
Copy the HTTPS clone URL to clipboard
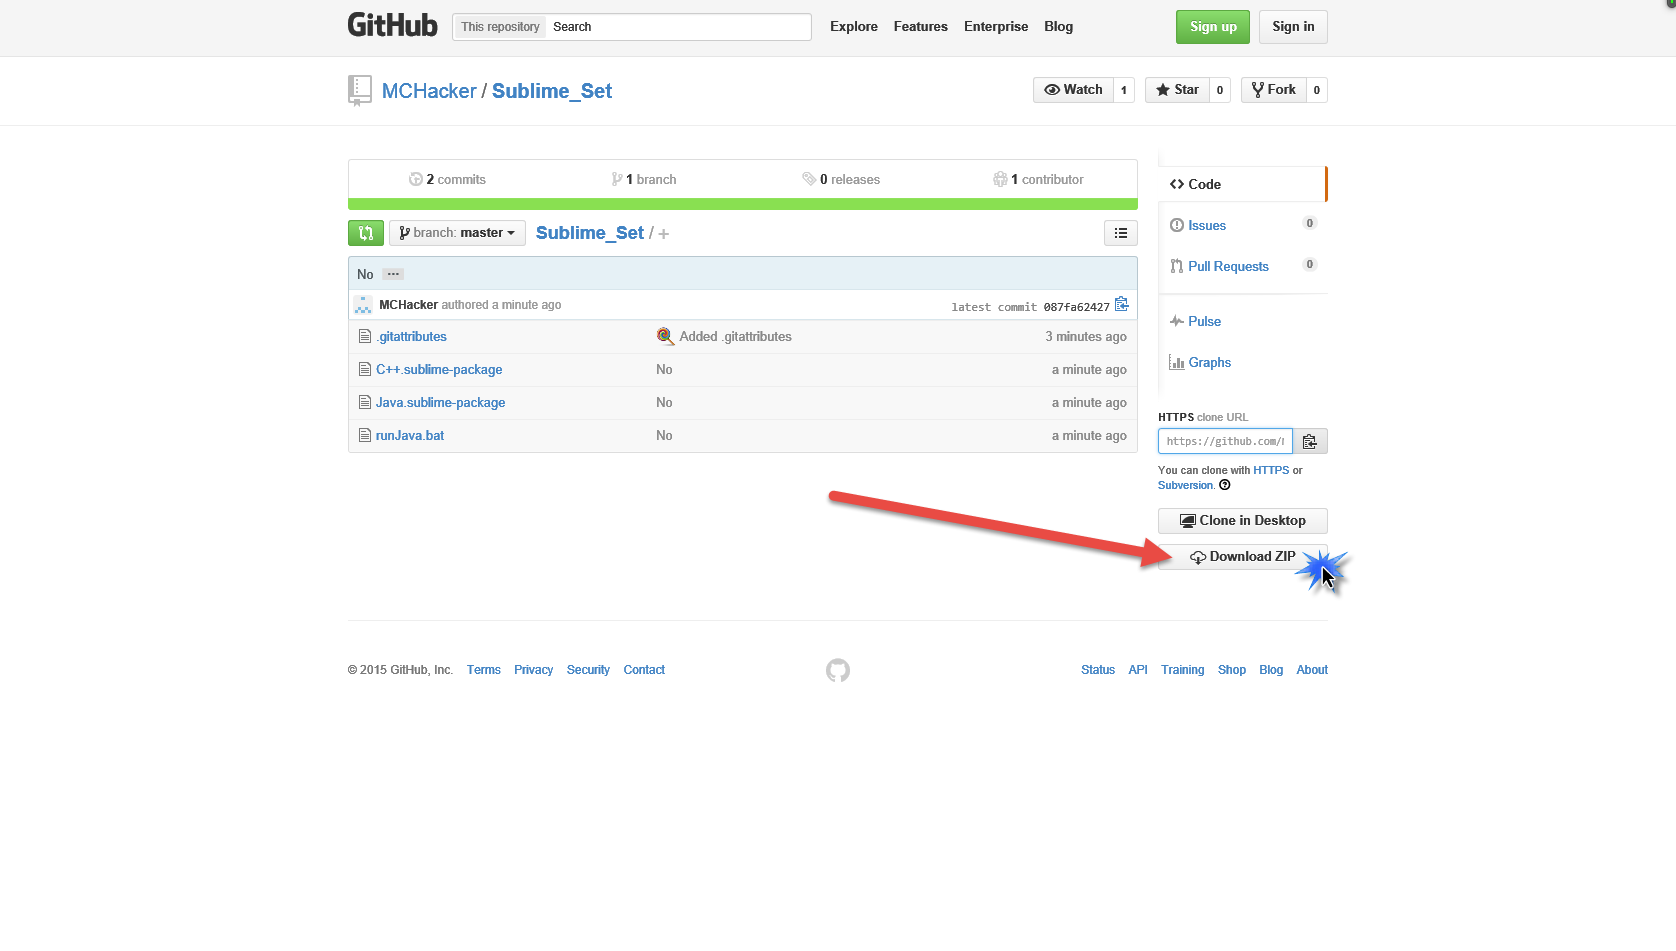point(1310,441)
